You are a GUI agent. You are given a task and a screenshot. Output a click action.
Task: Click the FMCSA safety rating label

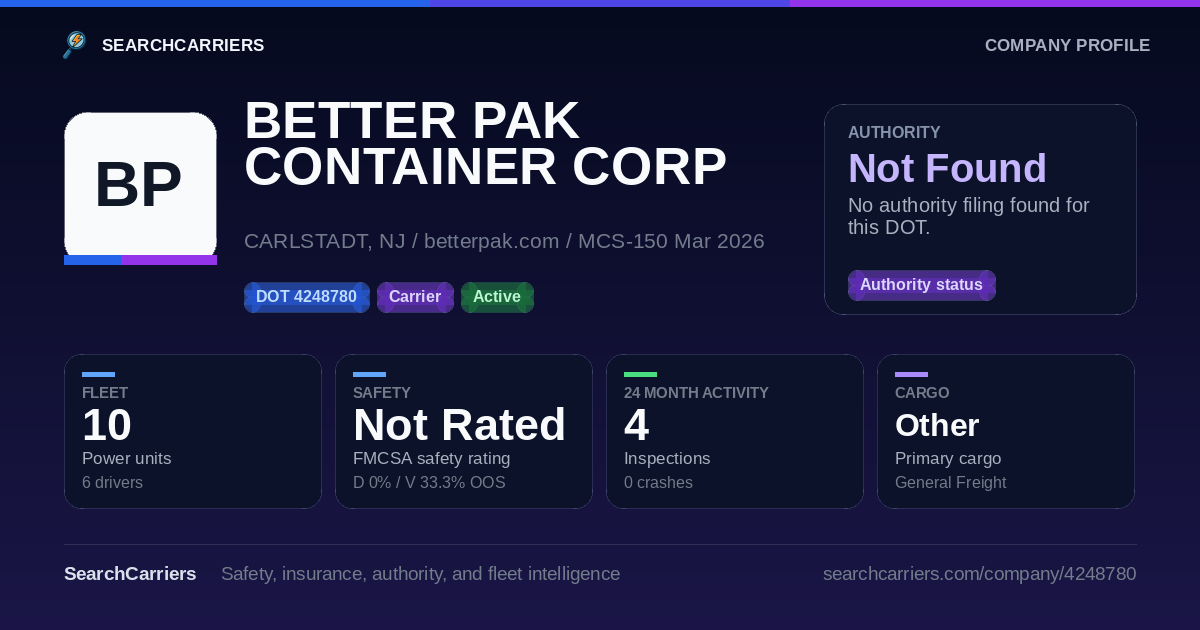point(431,458)
